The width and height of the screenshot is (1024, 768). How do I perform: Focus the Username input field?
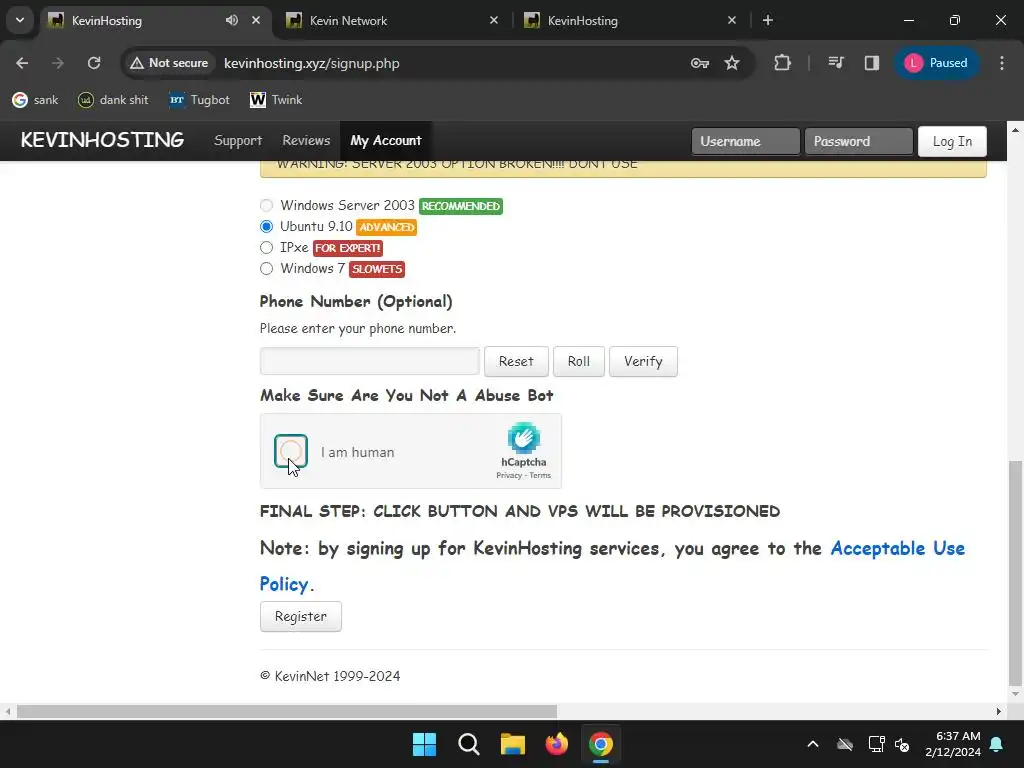coord(745,142)
